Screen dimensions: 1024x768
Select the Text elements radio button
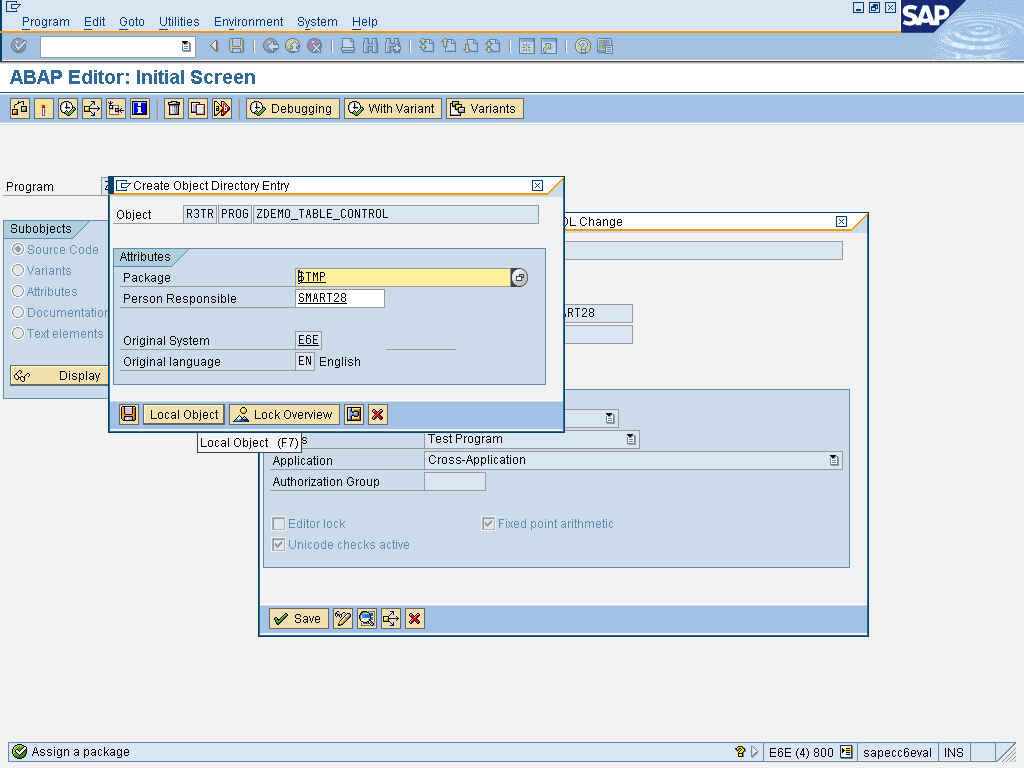18,333
